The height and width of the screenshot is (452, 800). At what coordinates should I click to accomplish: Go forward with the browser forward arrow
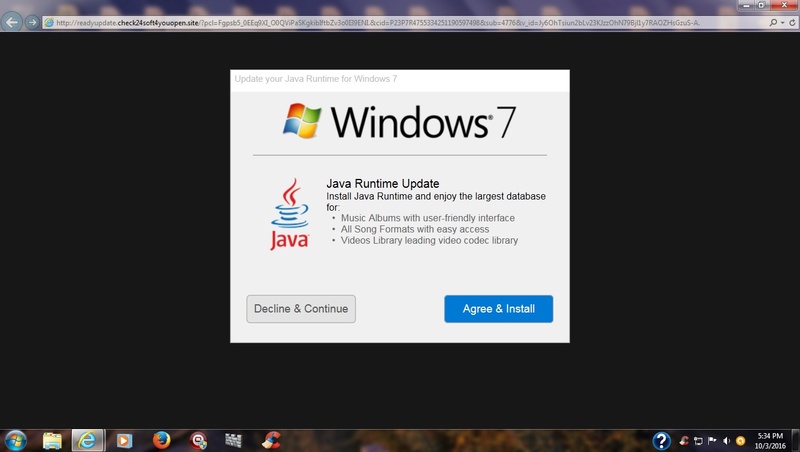32,22
